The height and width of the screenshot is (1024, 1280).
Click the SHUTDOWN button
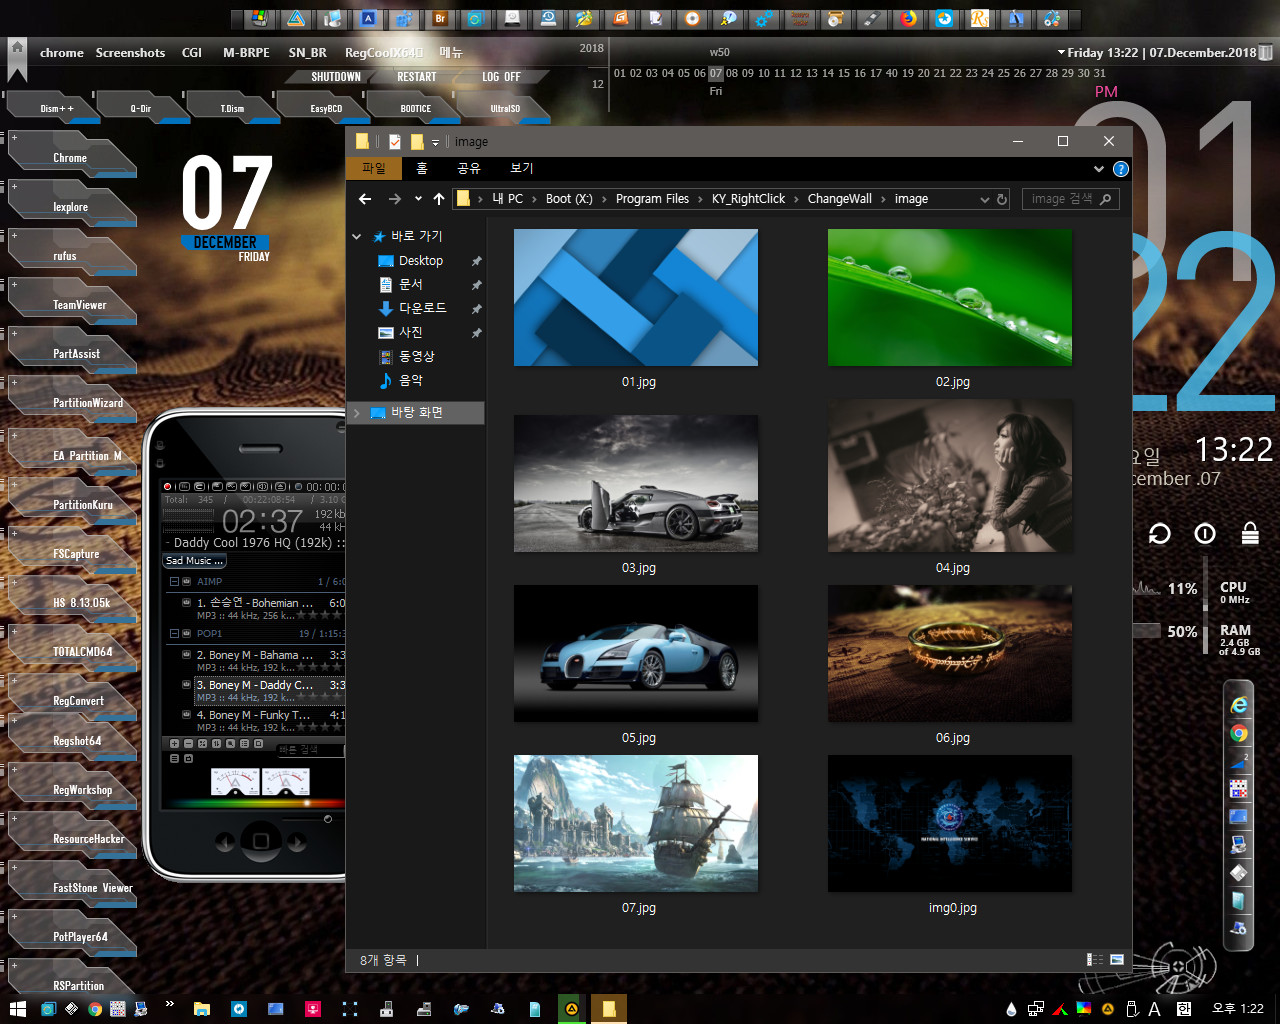(x=336, y=77)
